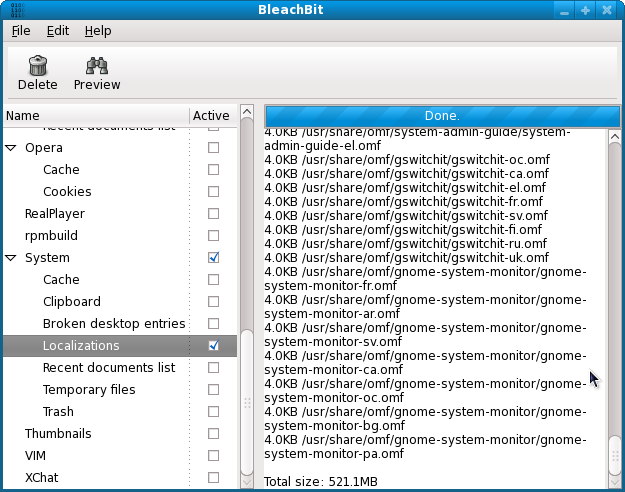Click the Done progress bar
Screen dimensions: 625x492
click(x=442, y=116)
